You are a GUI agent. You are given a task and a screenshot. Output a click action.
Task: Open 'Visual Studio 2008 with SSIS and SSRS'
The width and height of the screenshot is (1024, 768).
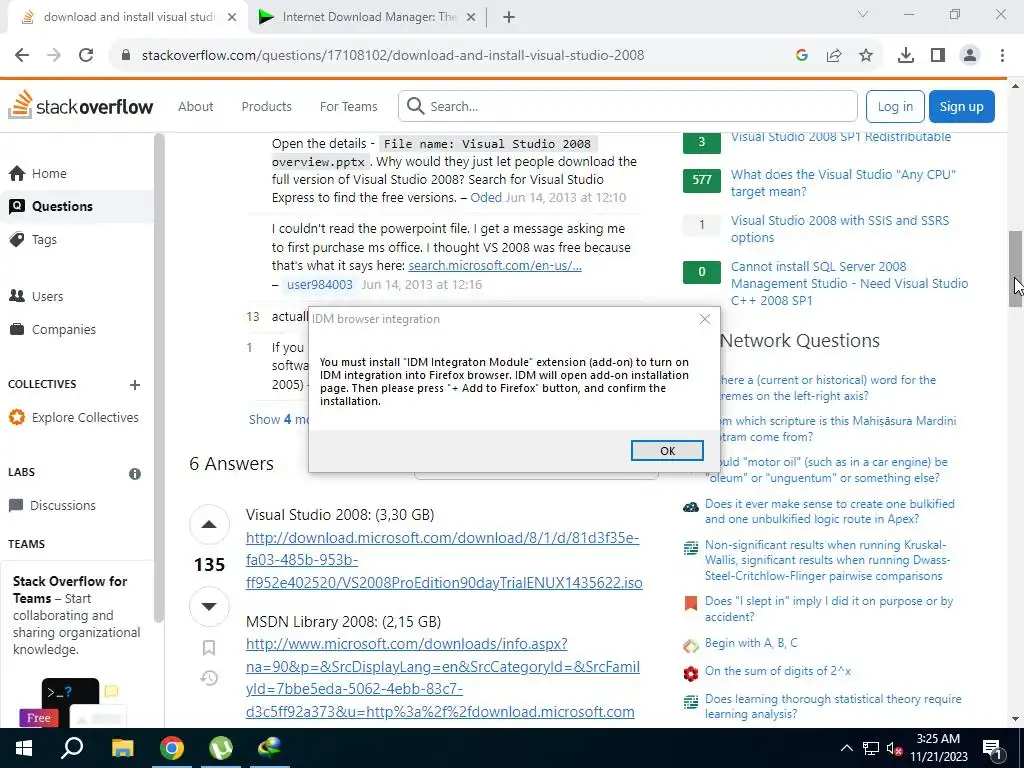(839, 229)
